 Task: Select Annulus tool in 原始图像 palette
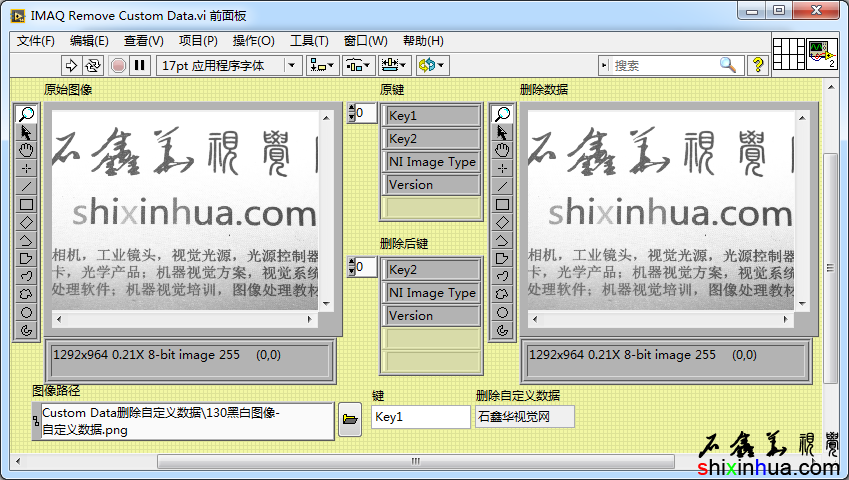[26, 330]
